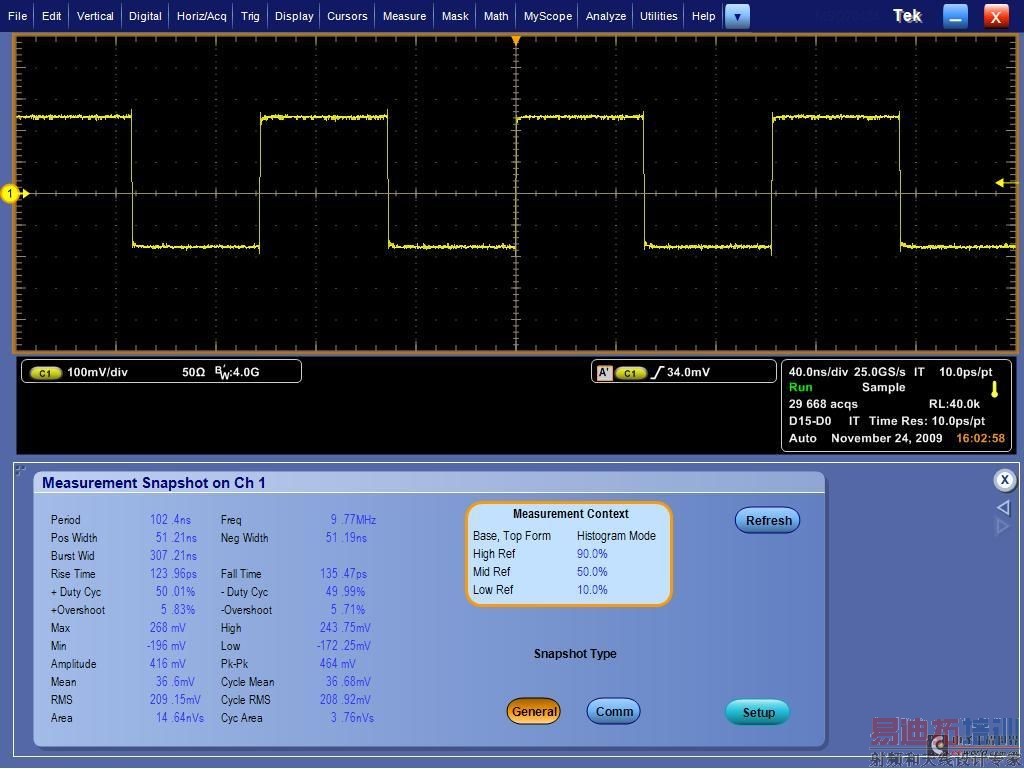Click the A' trigger event badge
This screenshot has height=769, width=1024.
(x=604, y=373)
